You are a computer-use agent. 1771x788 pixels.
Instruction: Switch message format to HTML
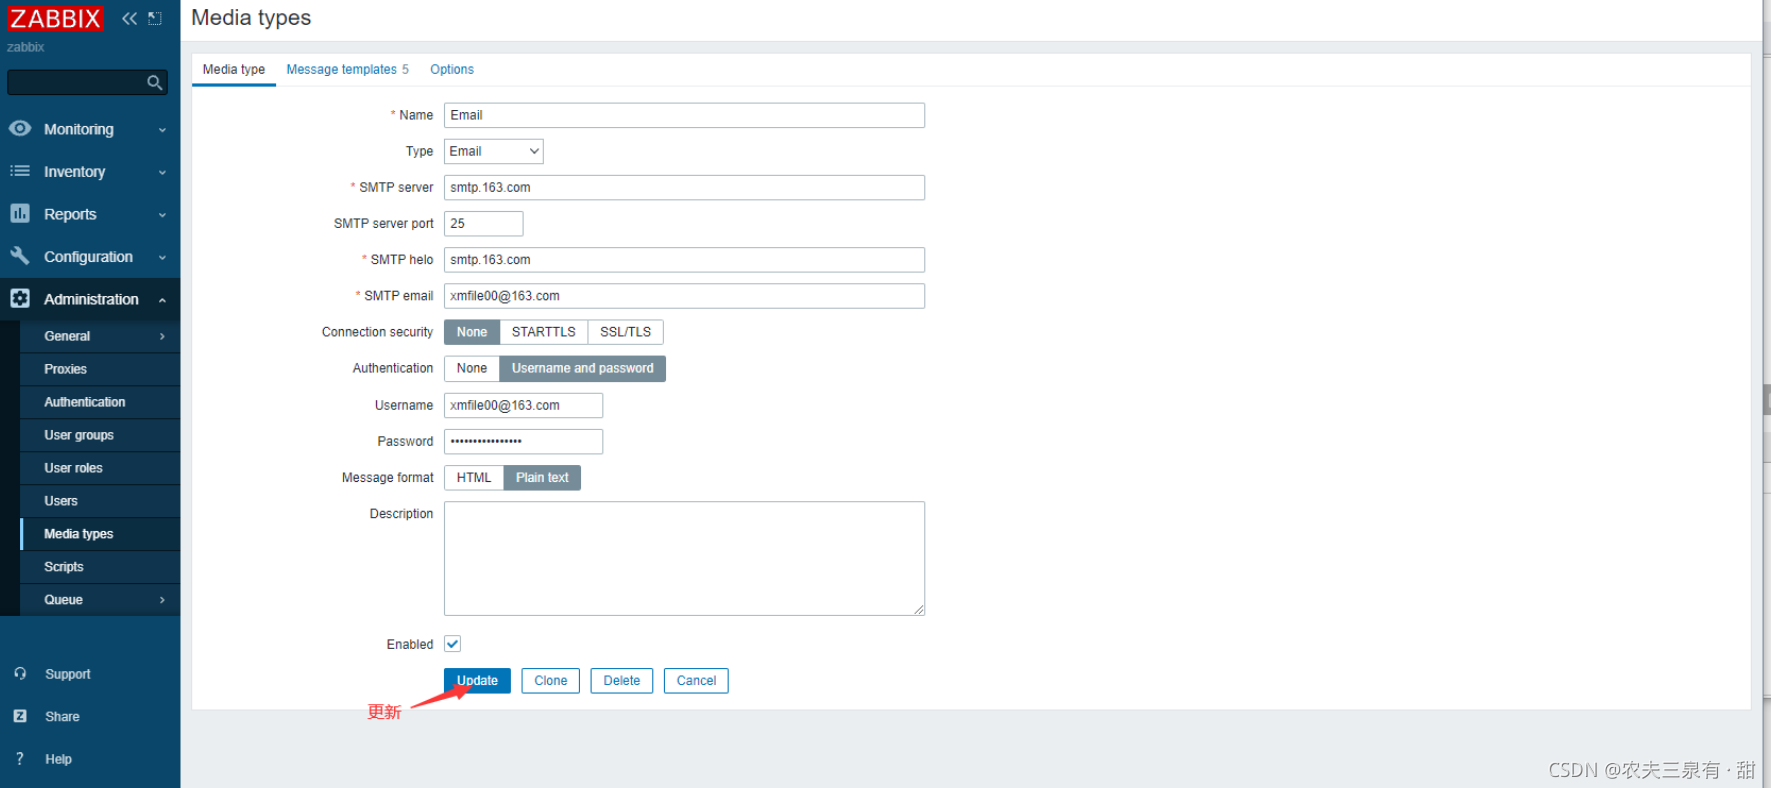[474, 477]
